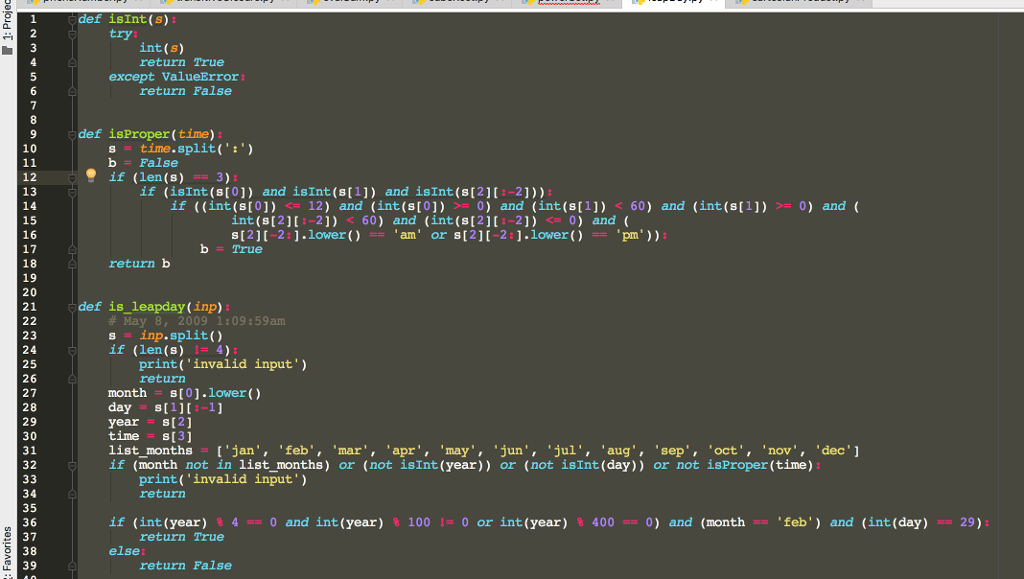Click 'month' variable on line 27
The width and height of the screenshot is (1024, 579).
(x=127, y=393)
